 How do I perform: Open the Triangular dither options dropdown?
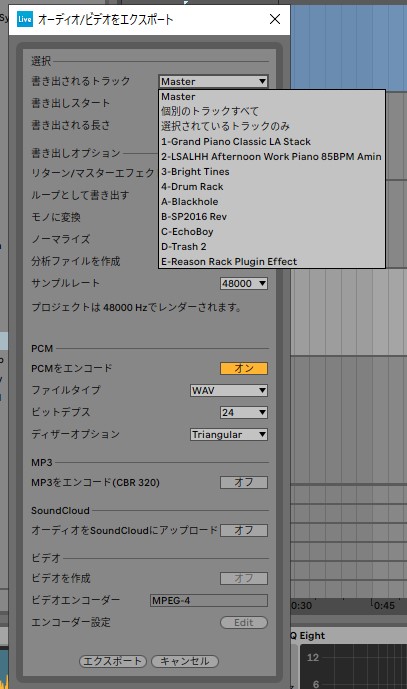tap(229, 435)
